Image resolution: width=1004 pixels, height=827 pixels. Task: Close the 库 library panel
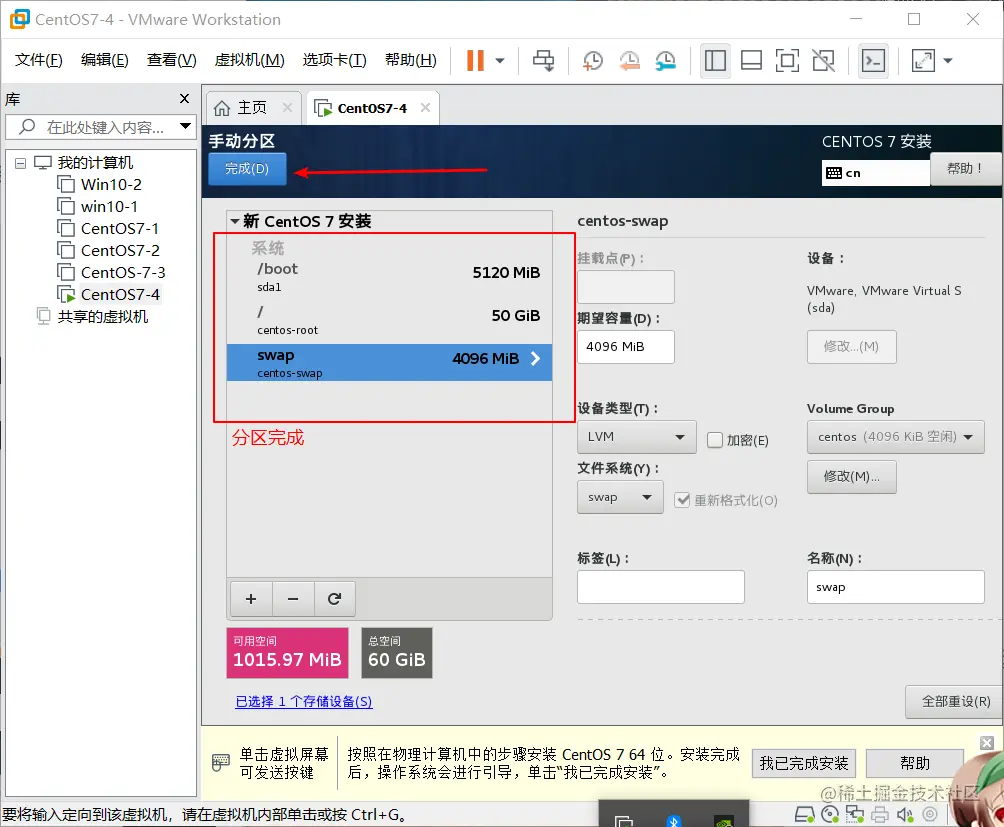(184, 99)
